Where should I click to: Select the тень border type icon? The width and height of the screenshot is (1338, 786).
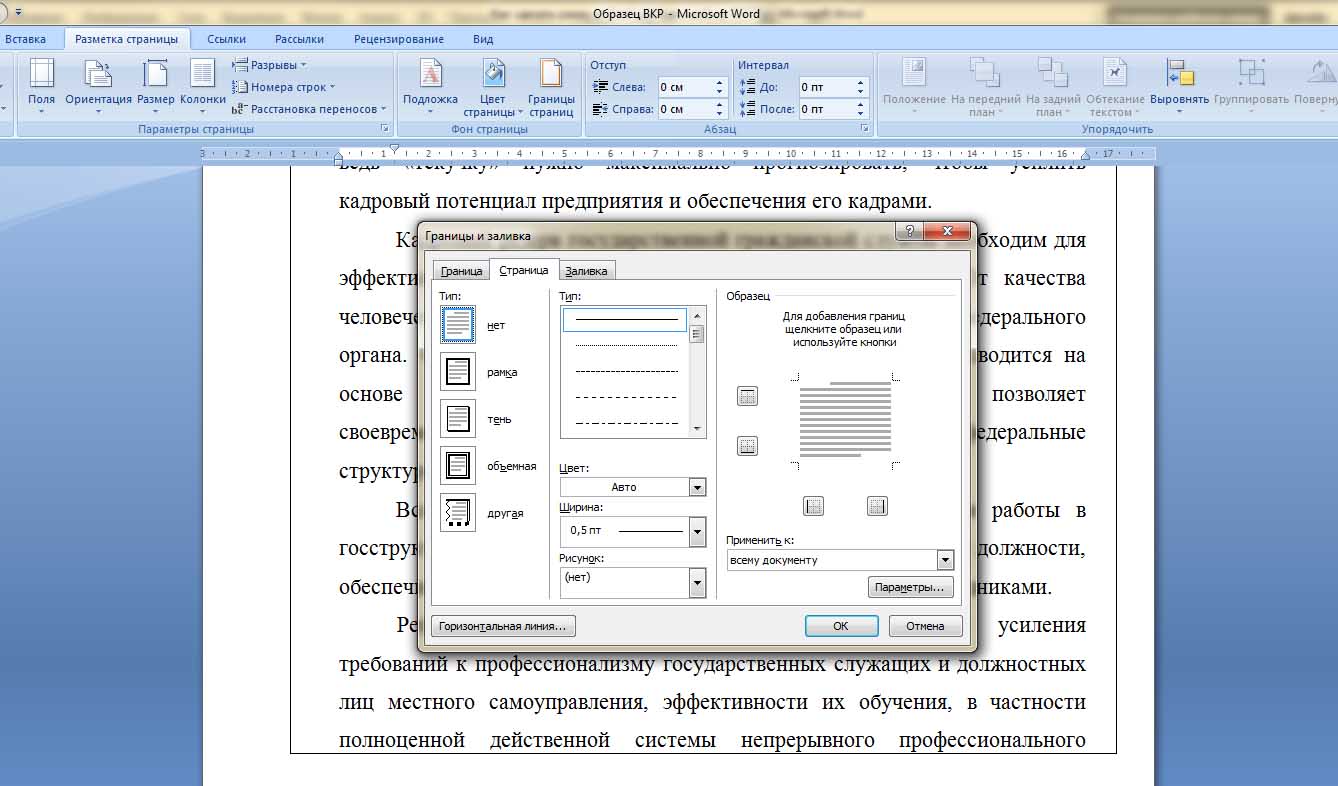click(x=458, y=419)
